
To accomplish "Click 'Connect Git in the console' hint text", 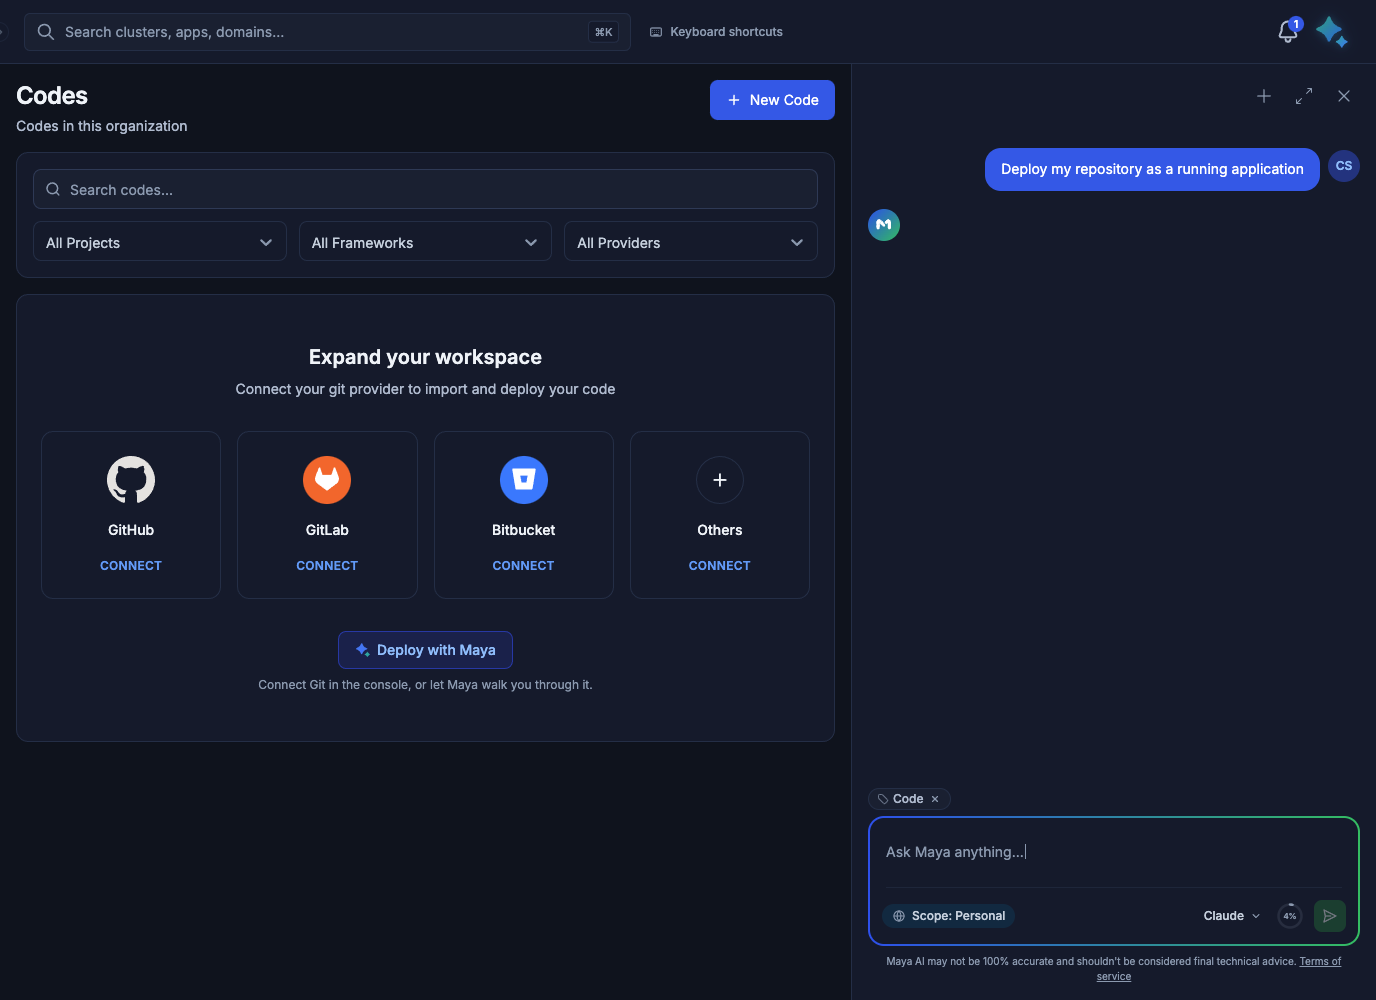I will click(425, 685).
